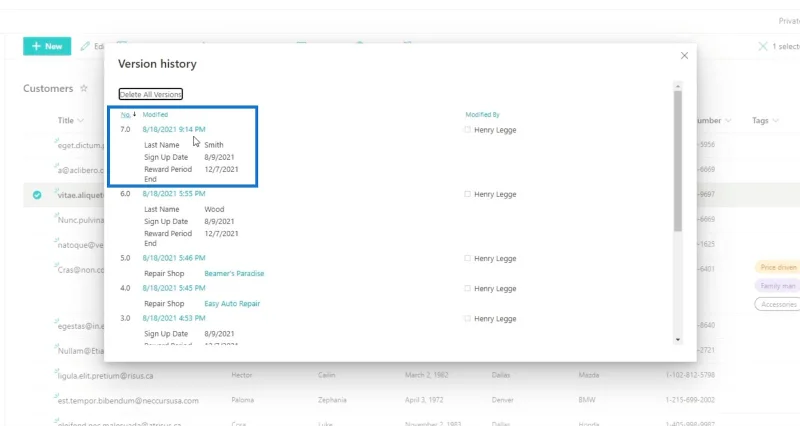Click the Modified column header

[x=155, y=115]
